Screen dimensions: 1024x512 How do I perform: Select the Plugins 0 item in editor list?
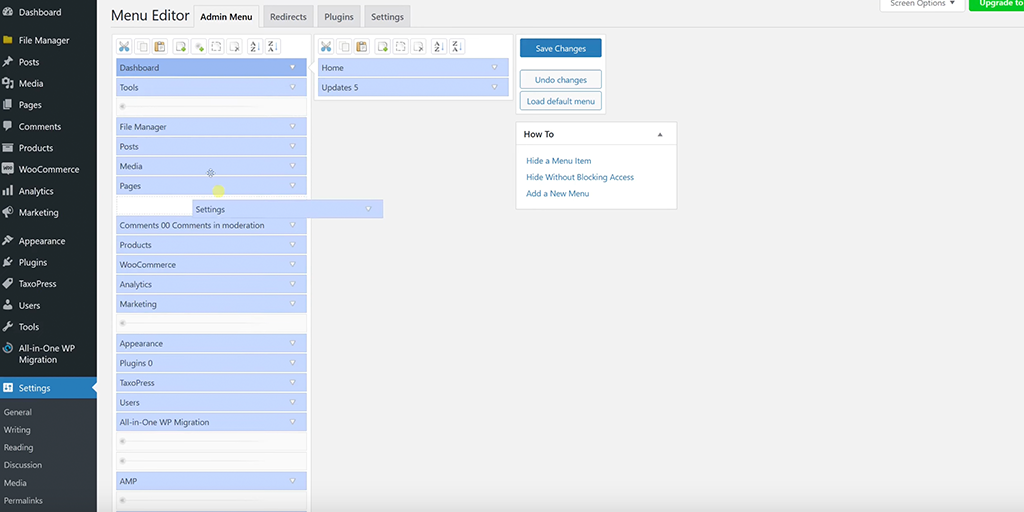tap(211, 363)
